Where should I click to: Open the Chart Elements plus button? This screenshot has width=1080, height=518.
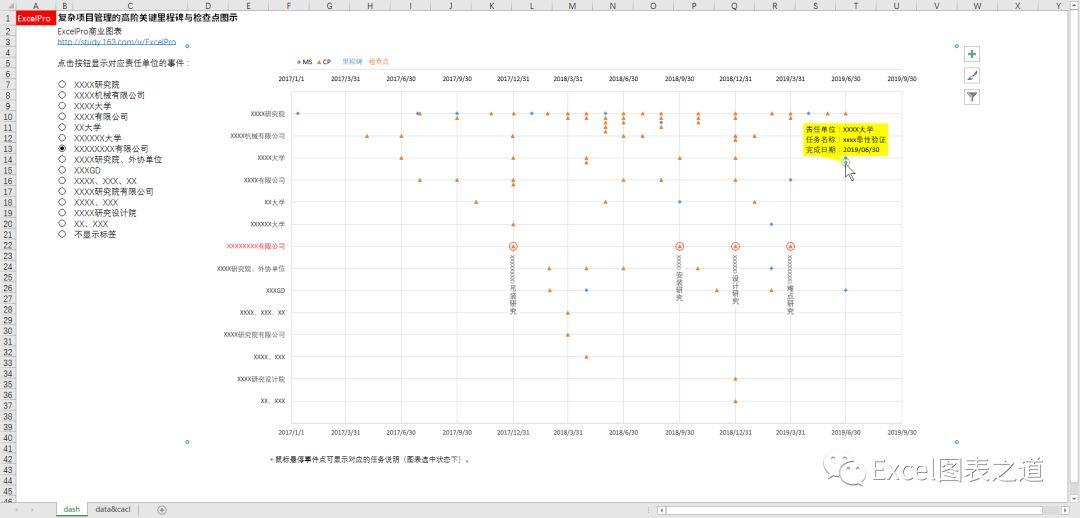(972, 54)
